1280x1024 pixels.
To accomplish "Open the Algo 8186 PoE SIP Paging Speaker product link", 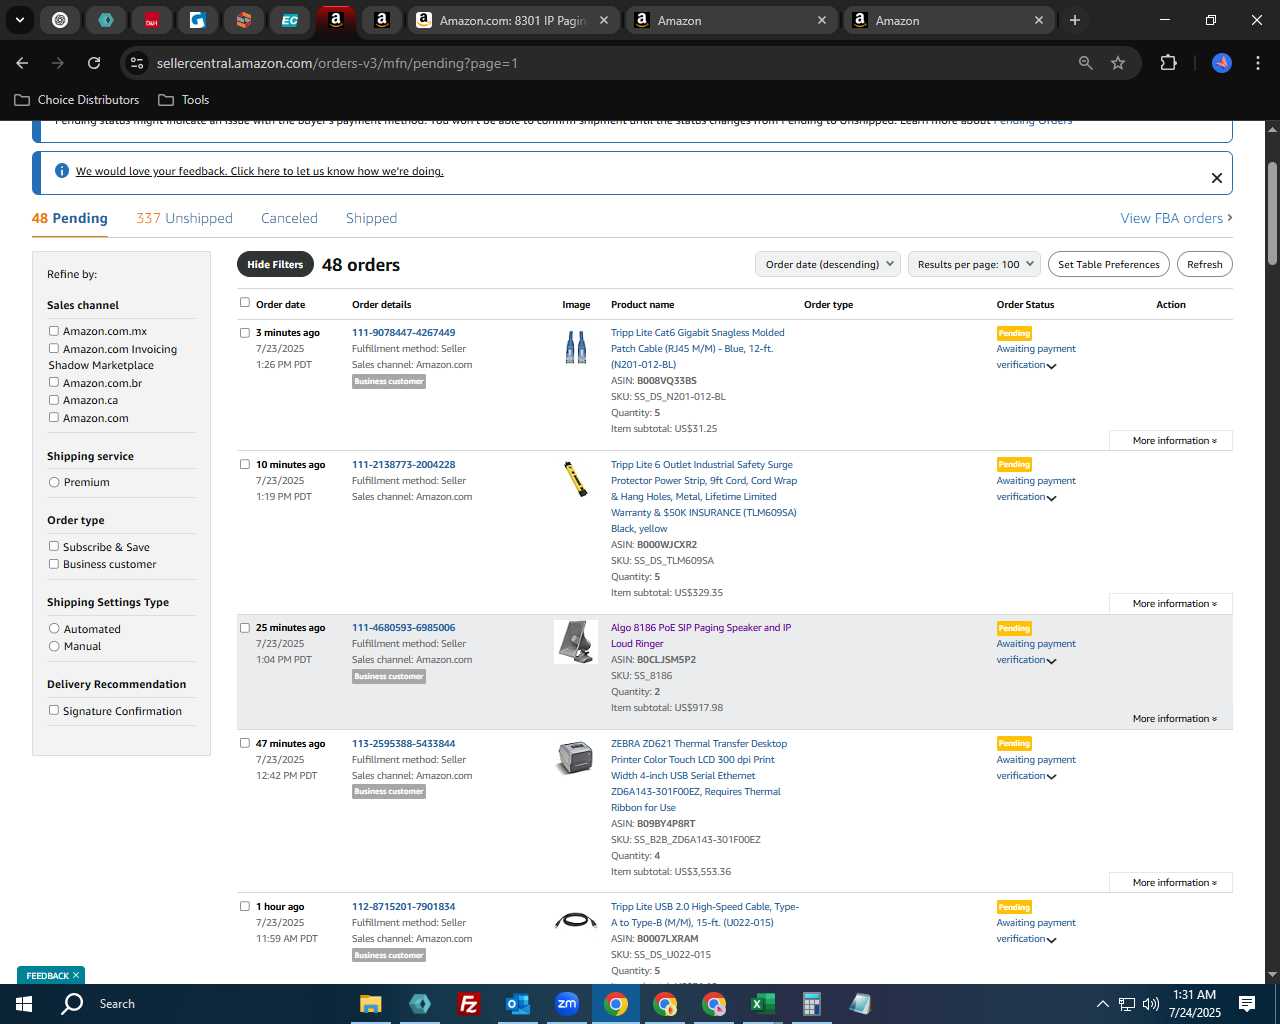I will coord(701,636).
